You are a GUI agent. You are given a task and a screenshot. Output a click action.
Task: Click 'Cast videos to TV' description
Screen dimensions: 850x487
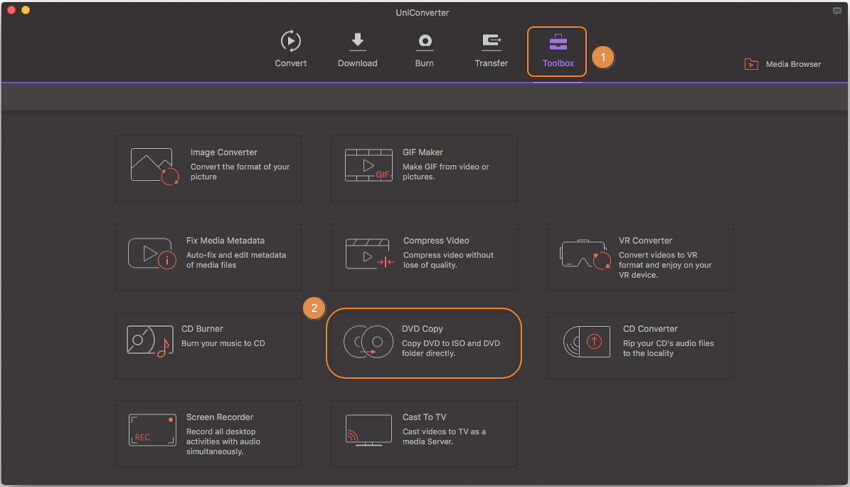[443, 437]
